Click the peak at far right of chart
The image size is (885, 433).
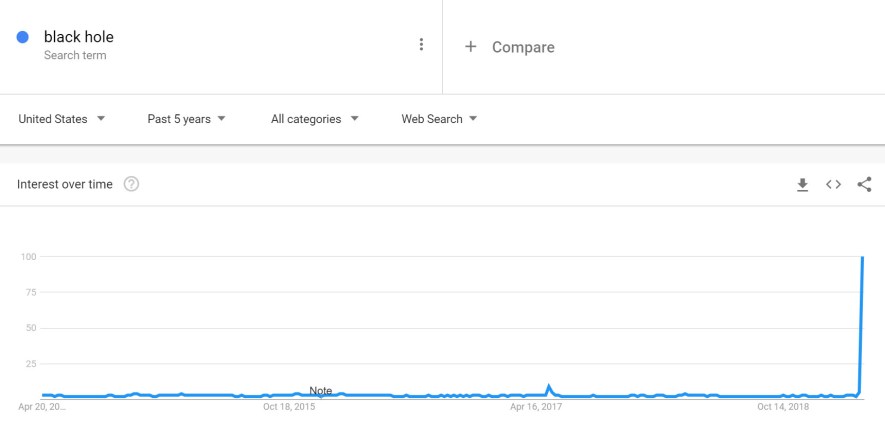click(x=862, y=257)
